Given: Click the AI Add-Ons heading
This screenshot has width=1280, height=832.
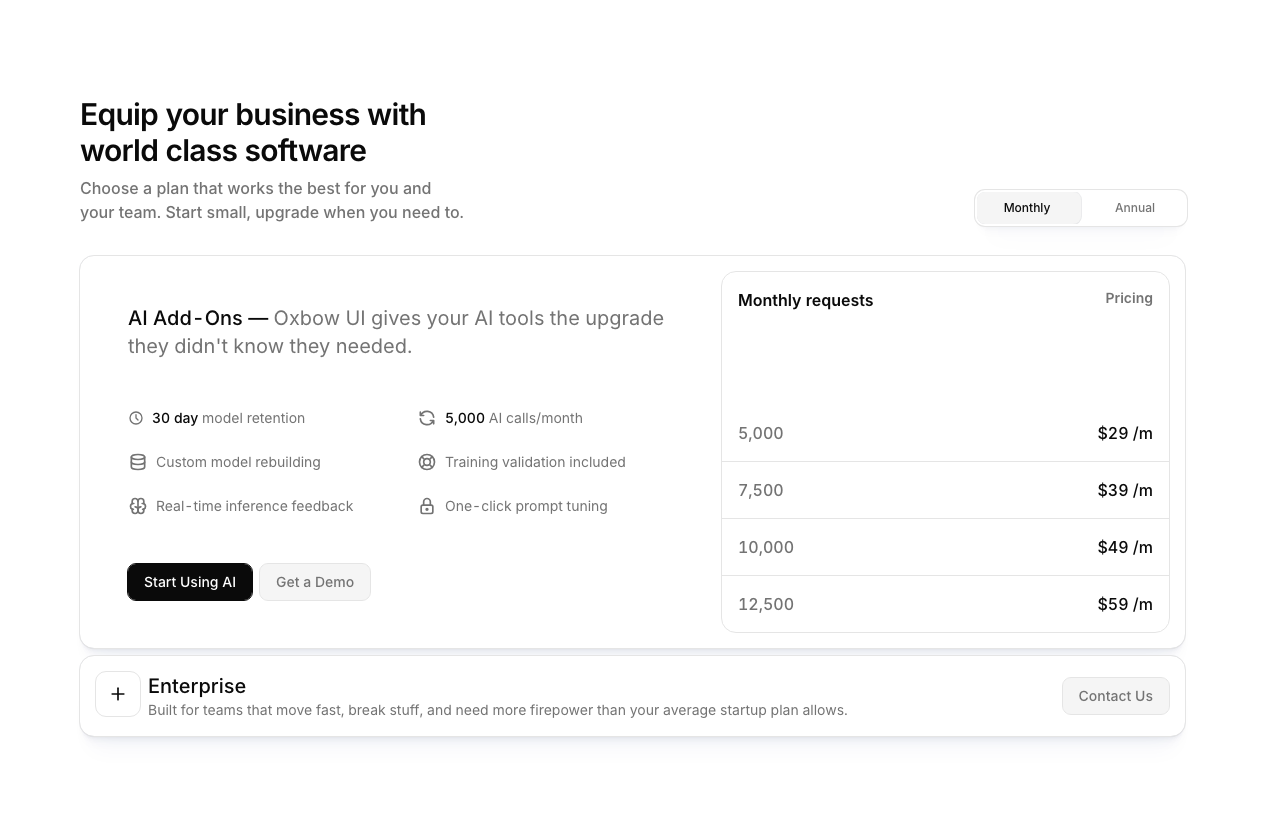Looking at the screenshot, I should [185, 318].
